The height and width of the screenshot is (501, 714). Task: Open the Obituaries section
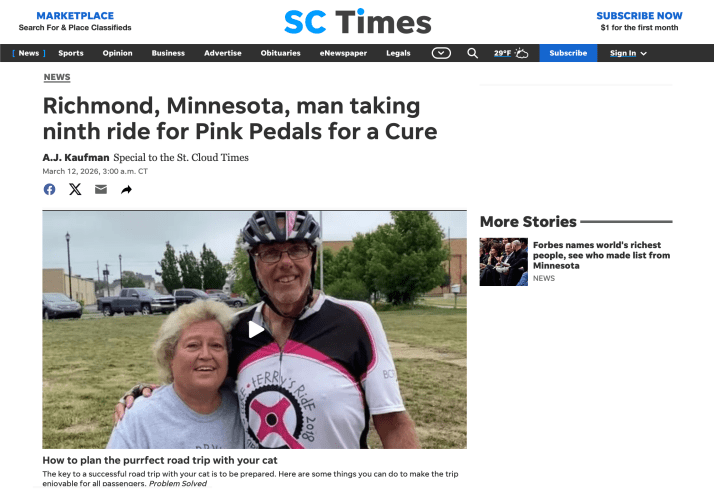(280, 53)
